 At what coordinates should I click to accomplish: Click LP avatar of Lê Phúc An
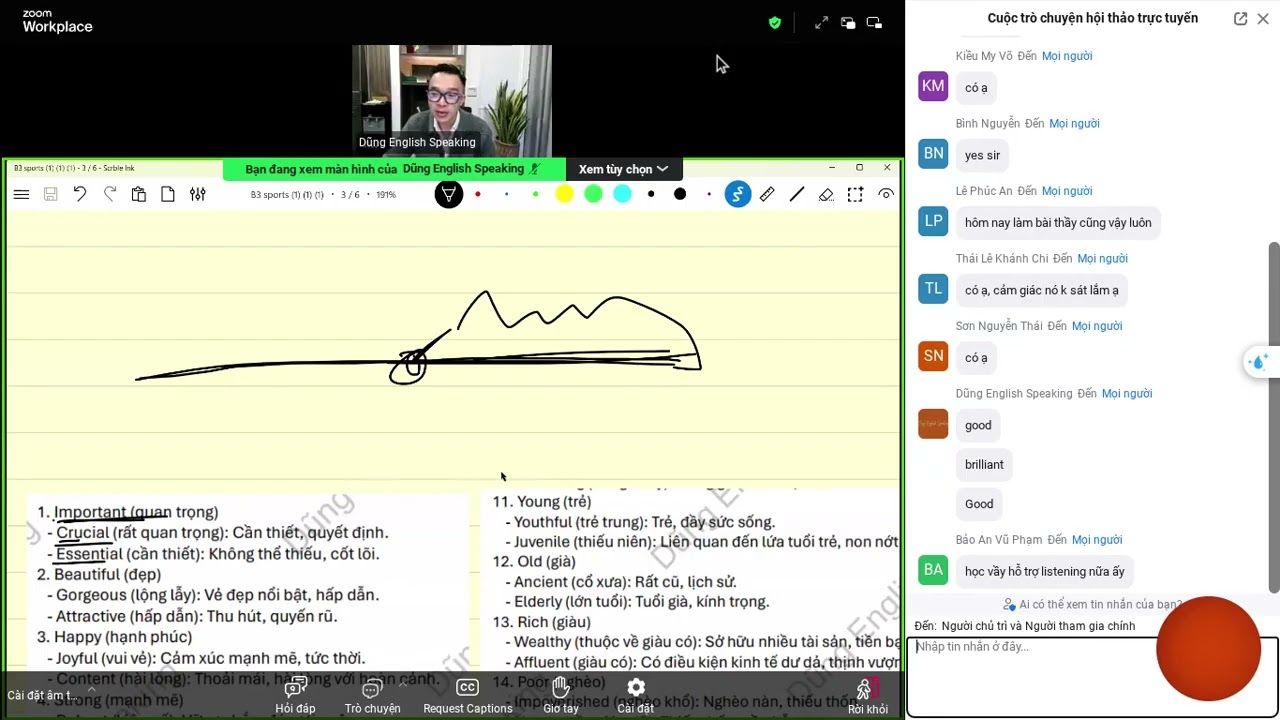click(x=933, y=221)
